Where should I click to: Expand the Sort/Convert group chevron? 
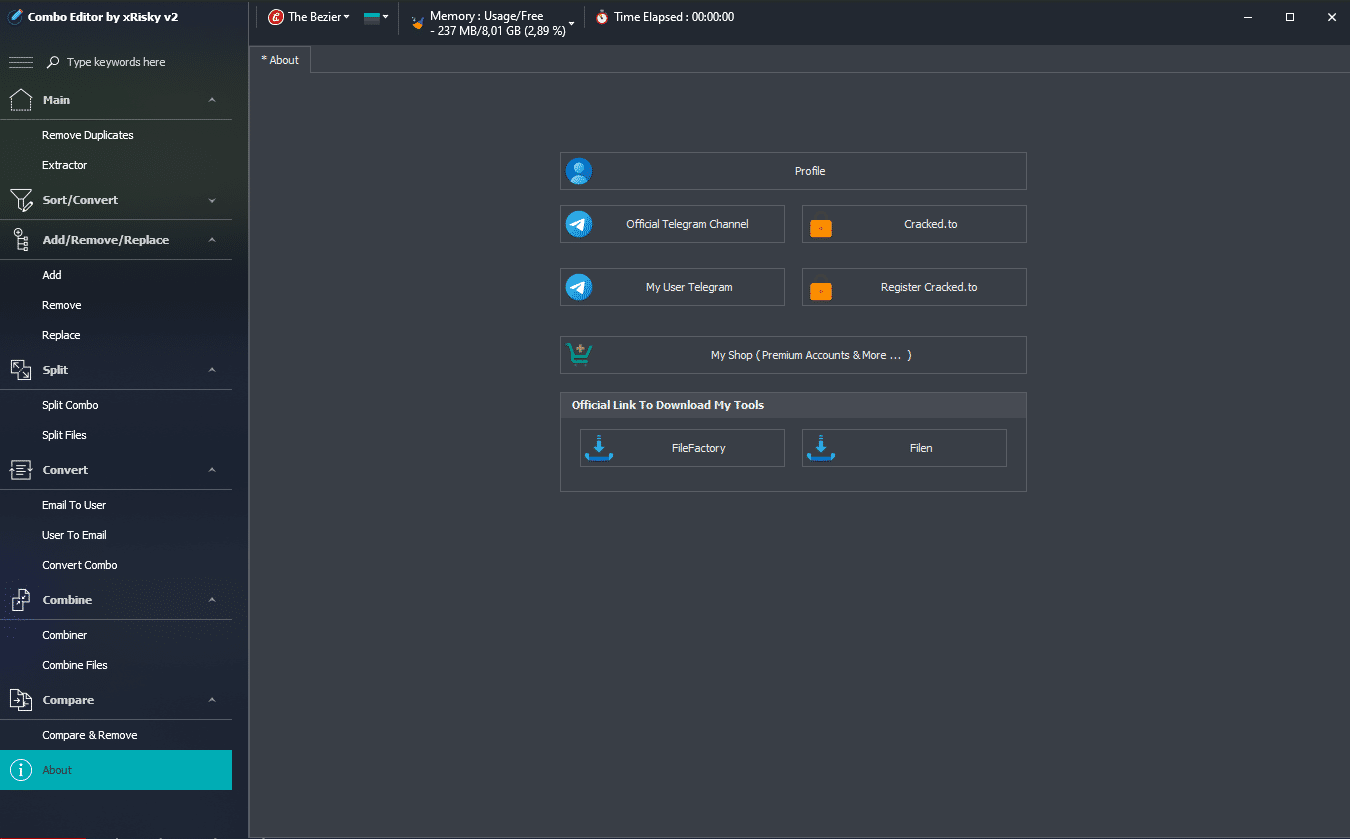point(212,200)
